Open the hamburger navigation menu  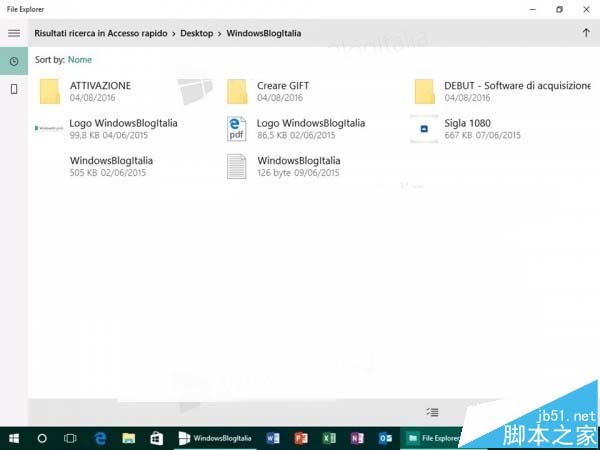[14, 33]
